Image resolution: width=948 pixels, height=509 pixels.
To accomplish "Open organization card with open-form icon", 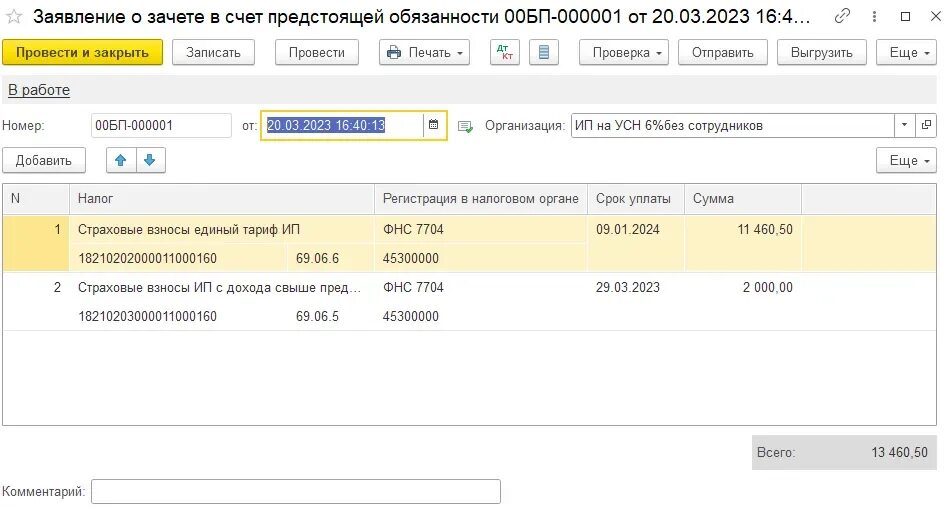I will [x=926, y=125].
